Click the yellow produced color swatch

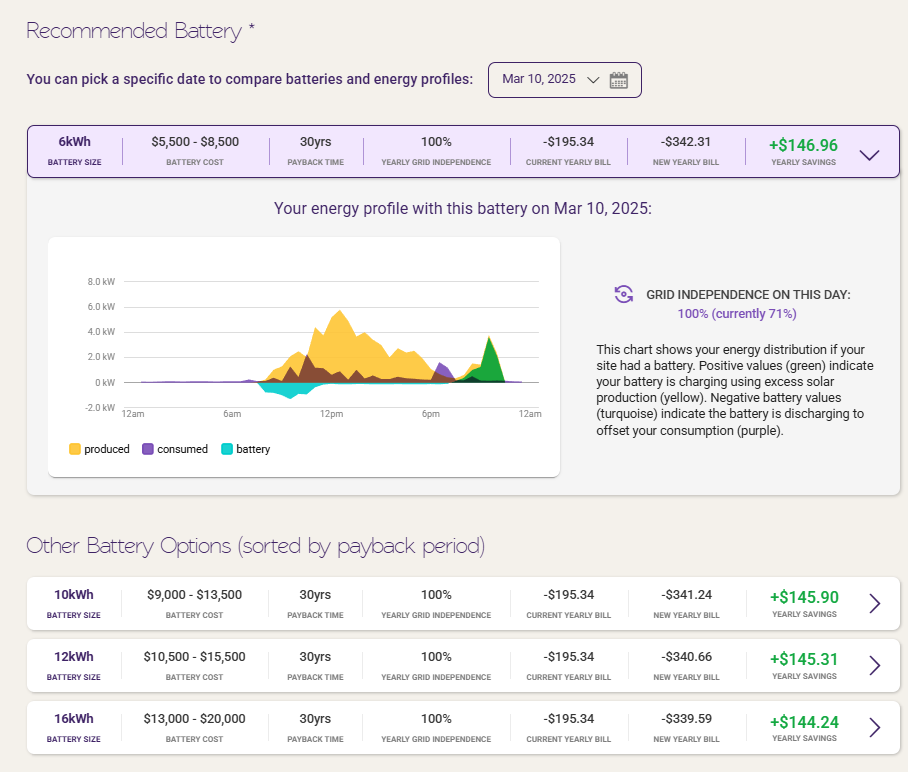pos(75,449)
